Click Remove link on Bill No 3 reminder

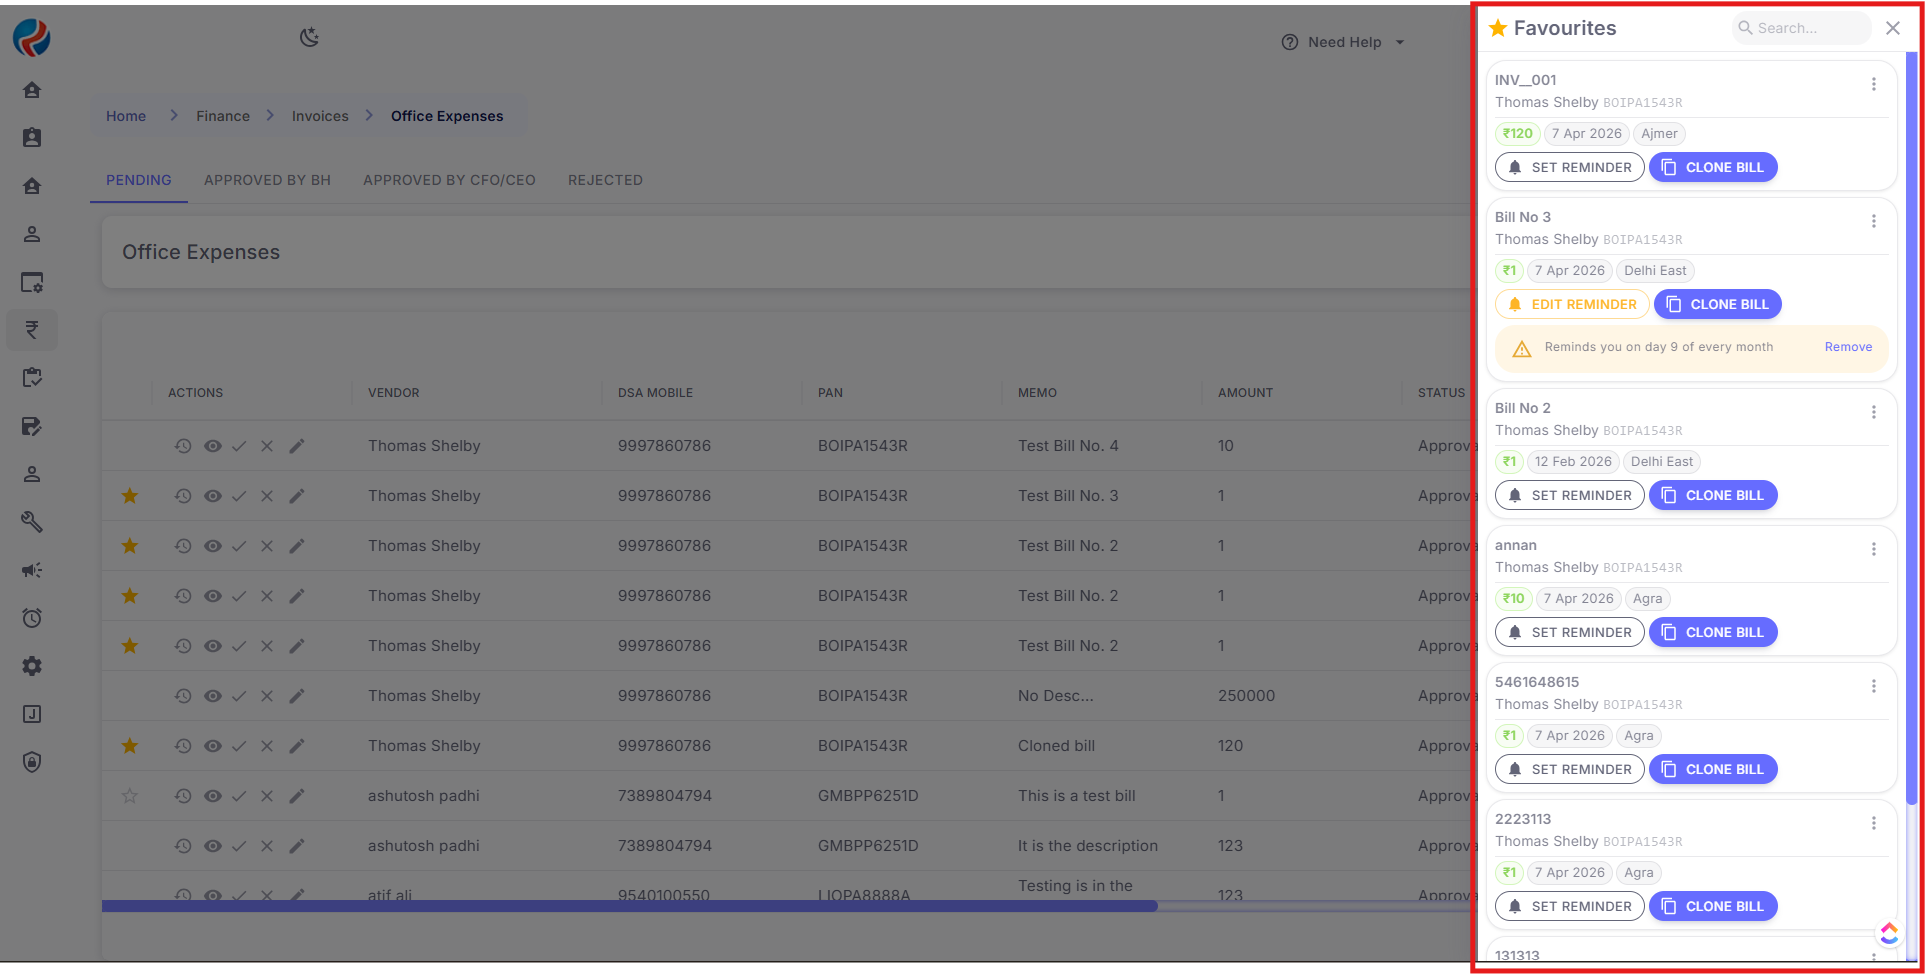(1848, 347)
